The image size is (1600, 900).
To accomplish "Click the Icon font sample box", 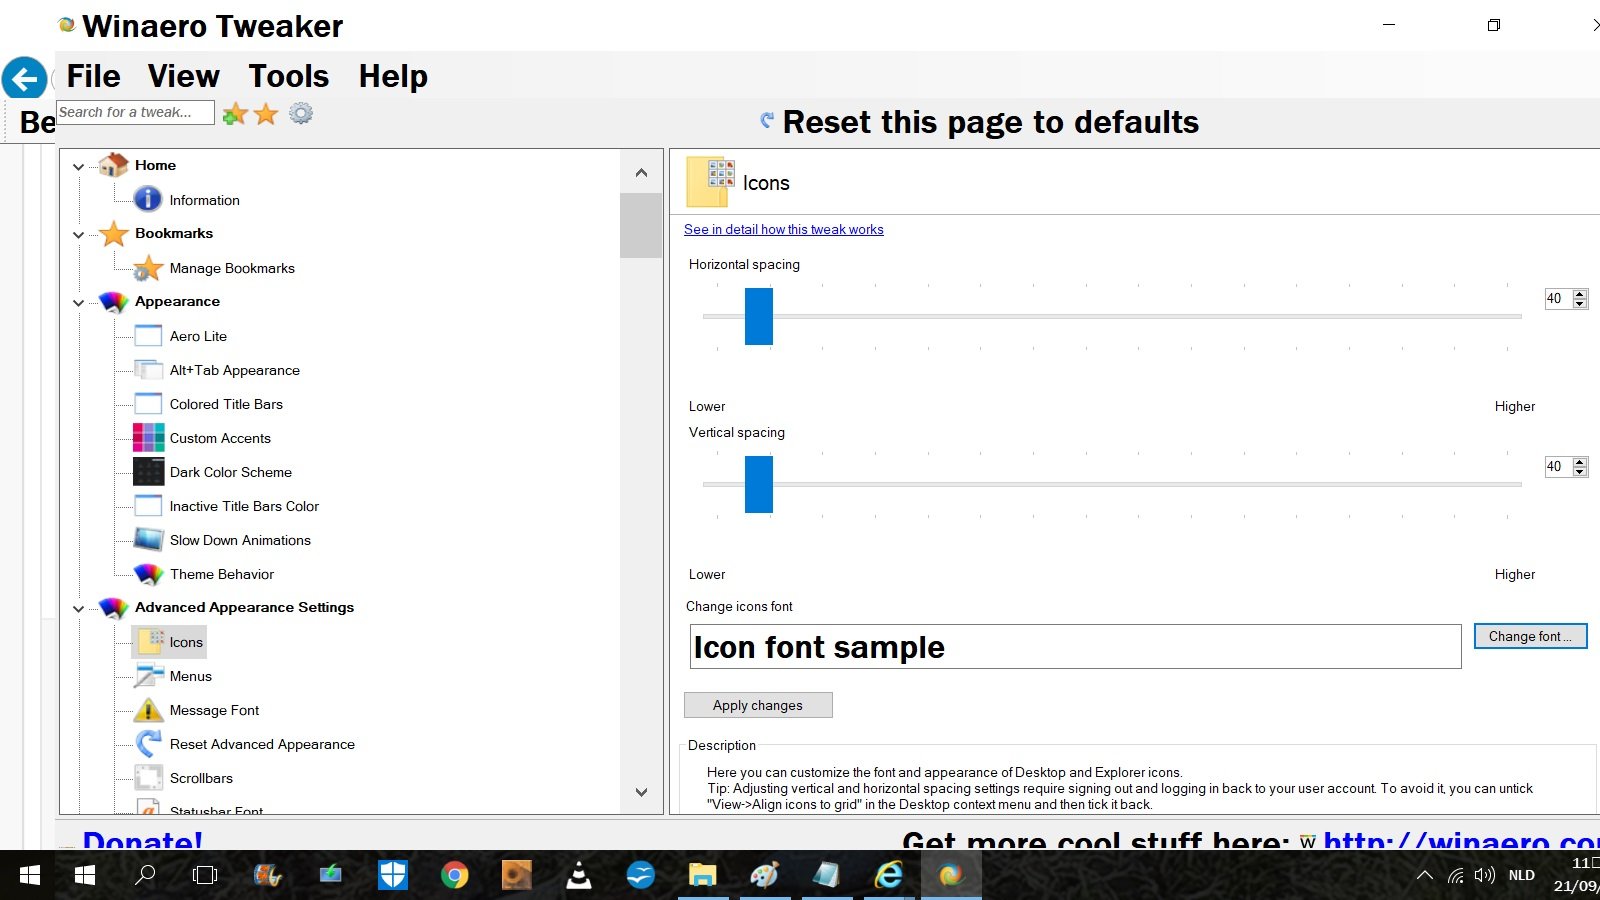I will click(x=1075, y=647).
